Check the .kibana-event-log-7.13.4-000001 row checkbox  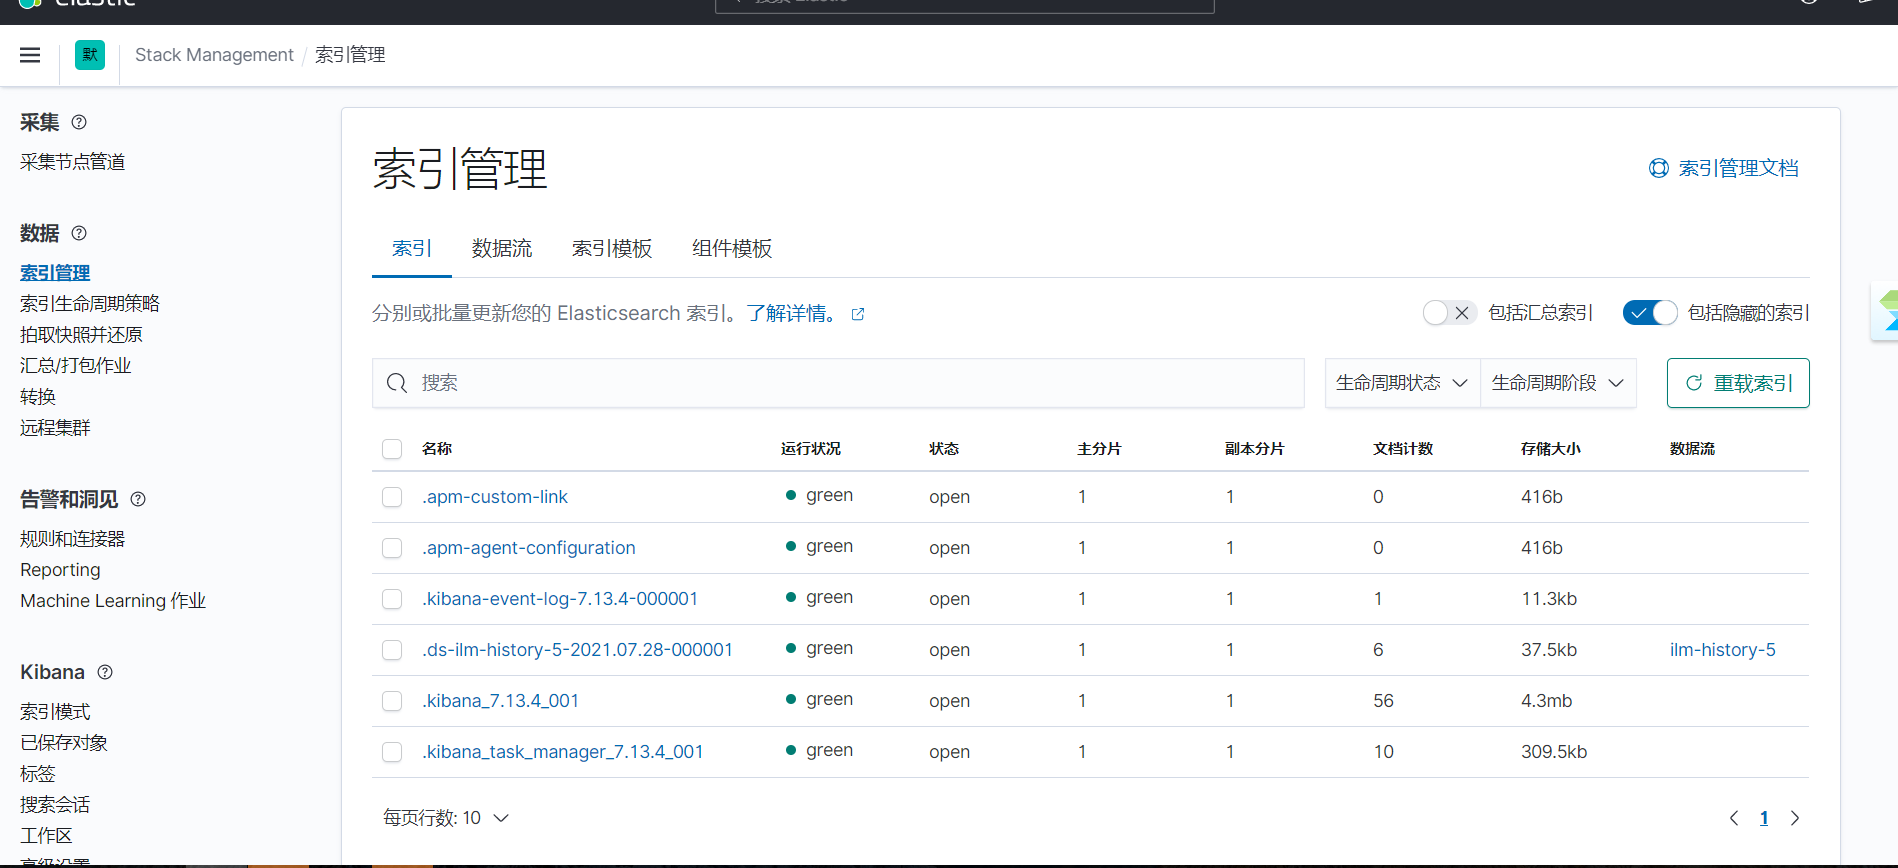pos(392,599)
